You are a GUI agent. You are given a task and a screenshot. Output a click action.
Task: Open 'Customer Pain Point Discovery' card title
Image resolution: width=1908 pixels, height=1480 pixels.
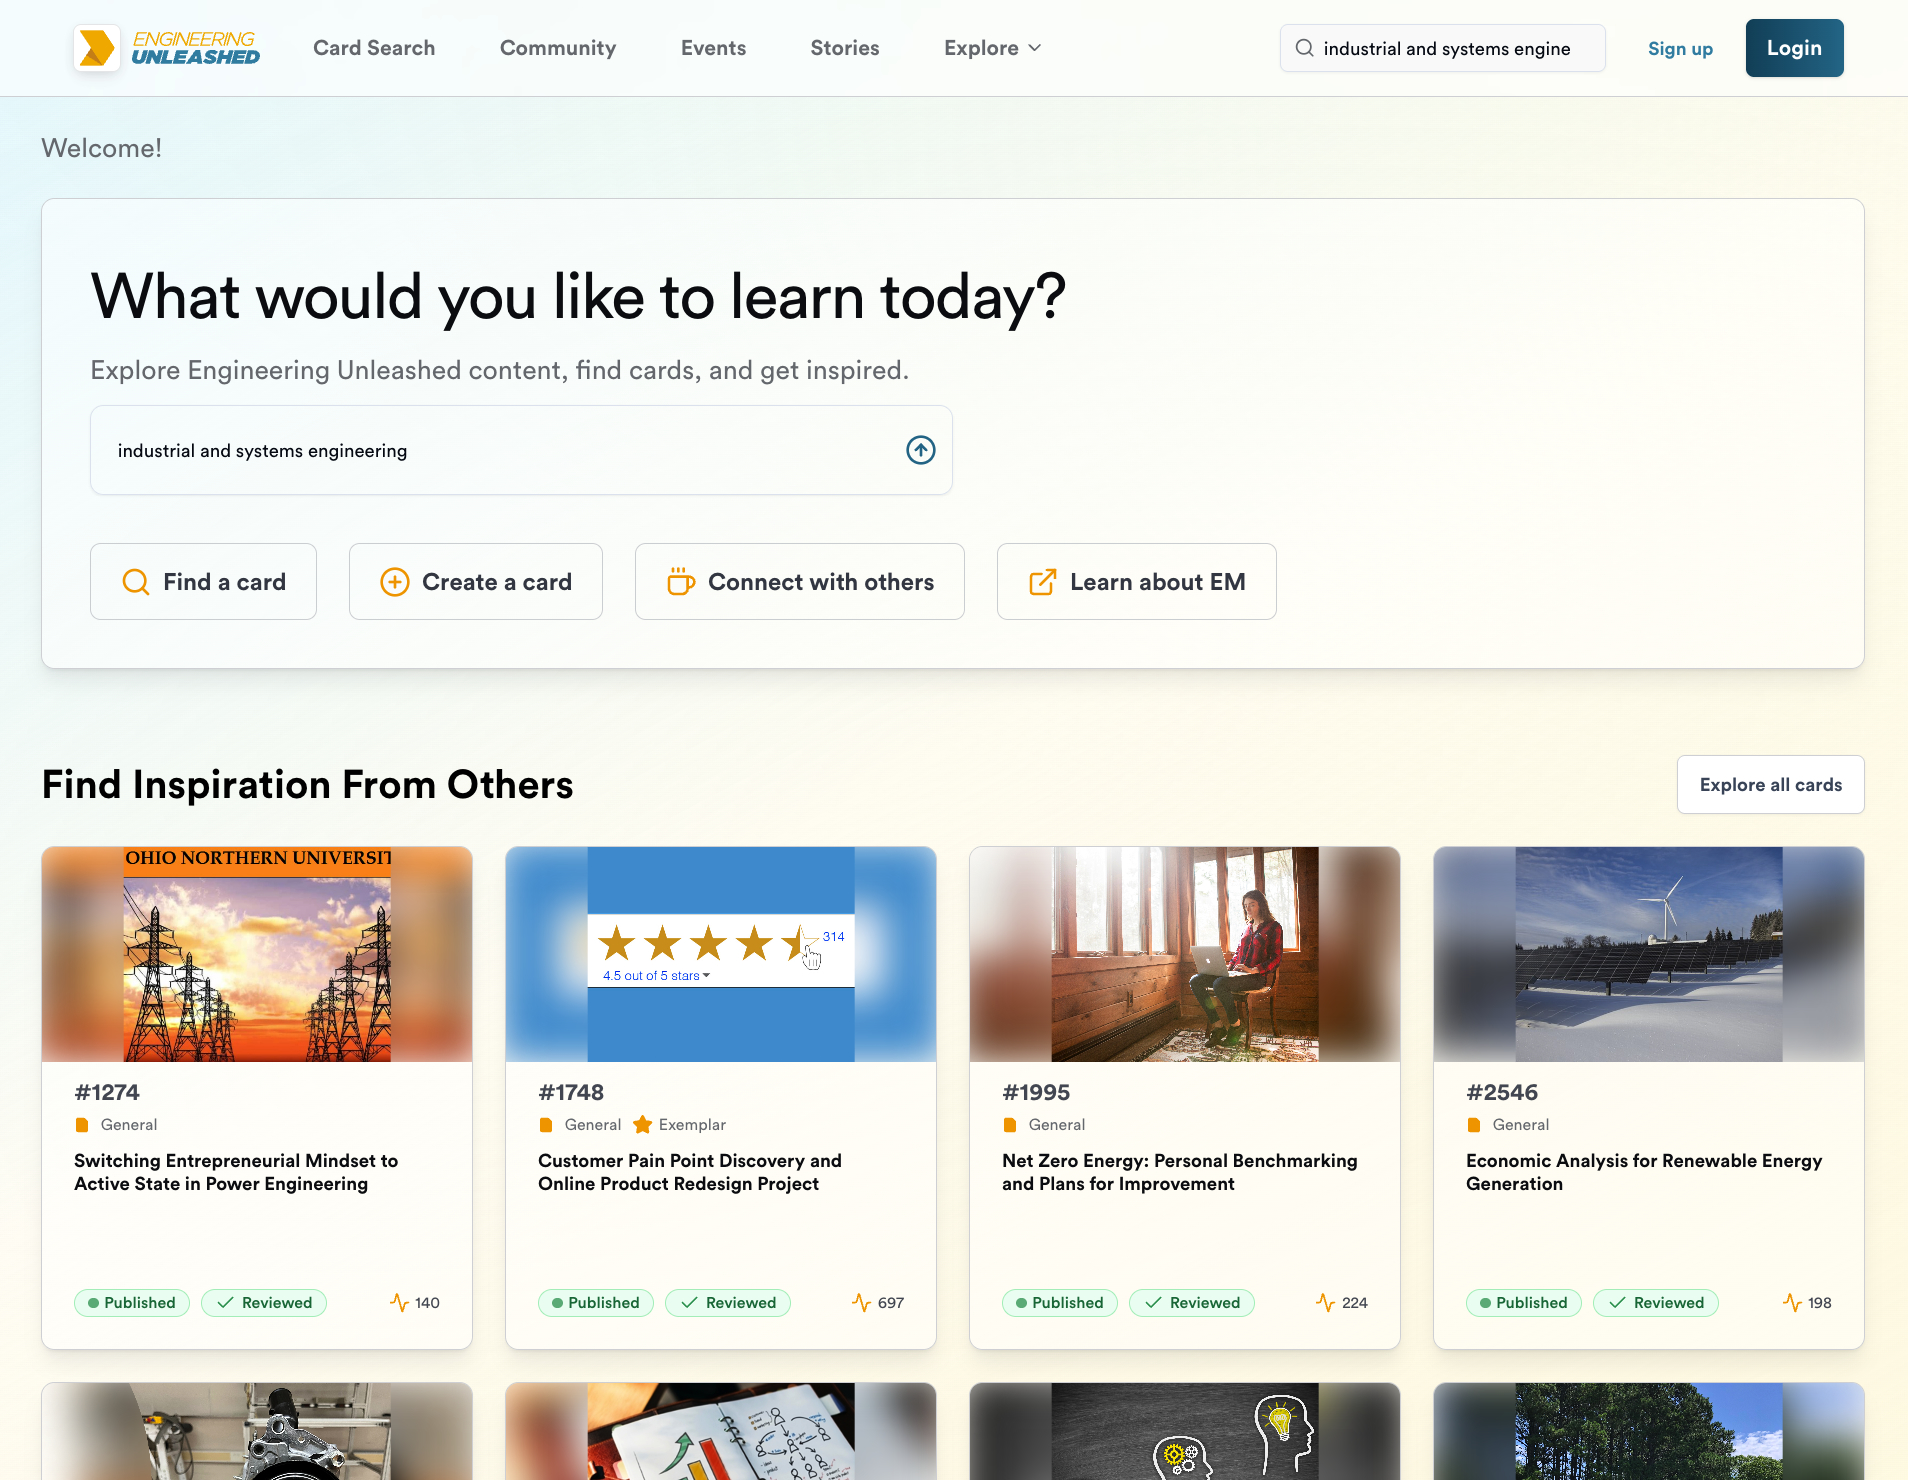(x=690, y=1172)
